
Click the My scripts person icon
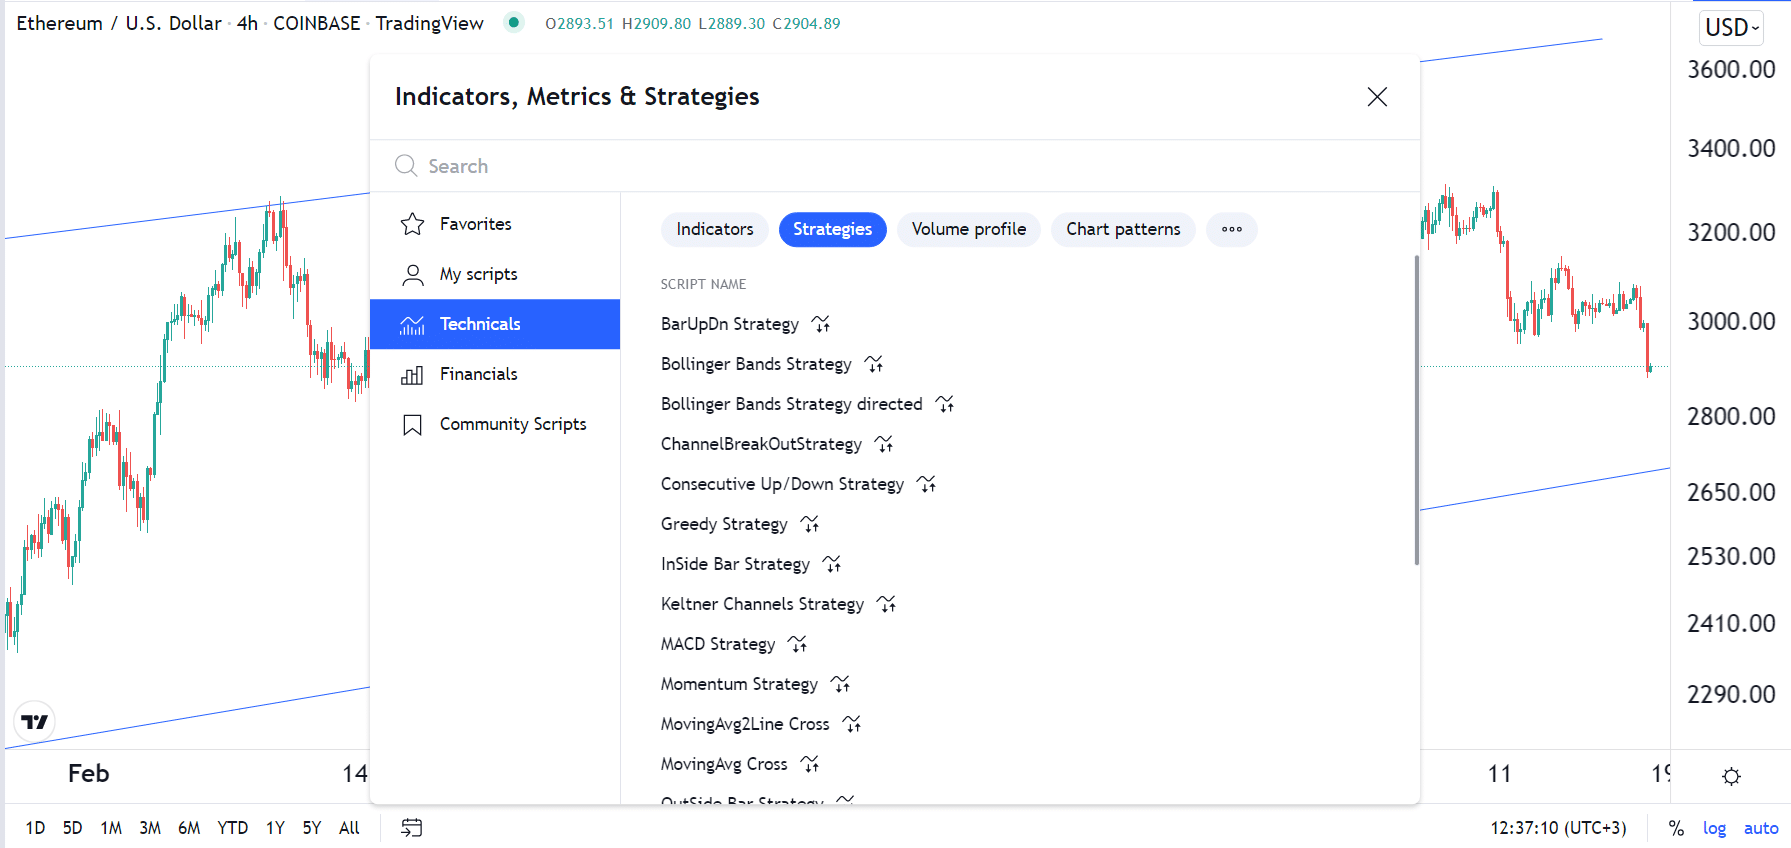(412, 274)
